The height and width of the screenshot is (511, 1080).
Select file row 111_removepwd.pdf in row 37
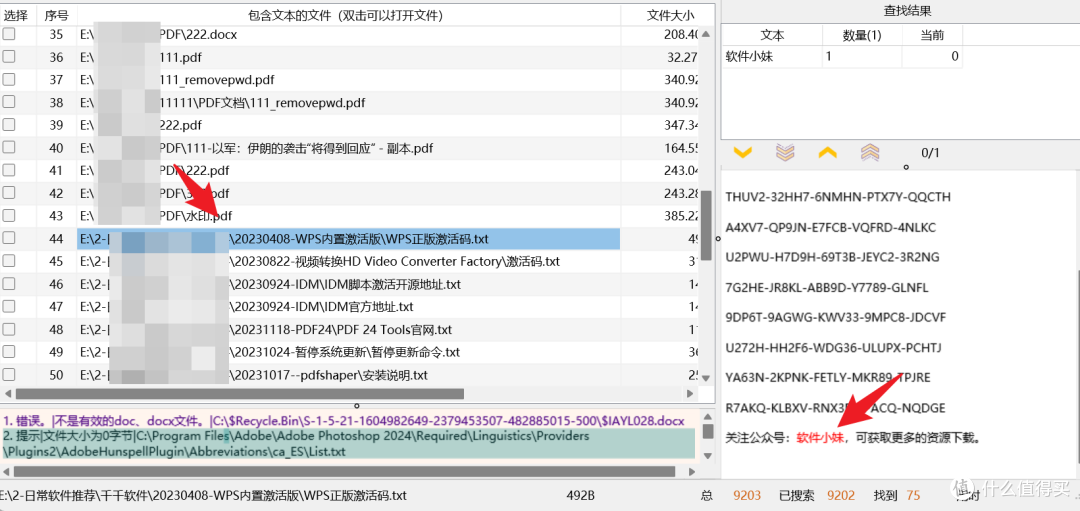(x=349, y=80)
